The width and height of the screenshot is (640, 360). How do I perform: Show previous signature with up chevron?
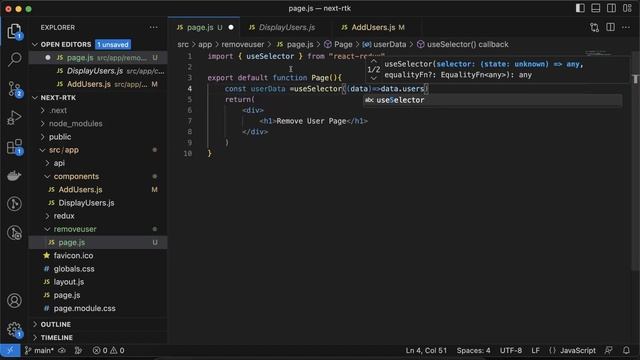coord(373,61)
